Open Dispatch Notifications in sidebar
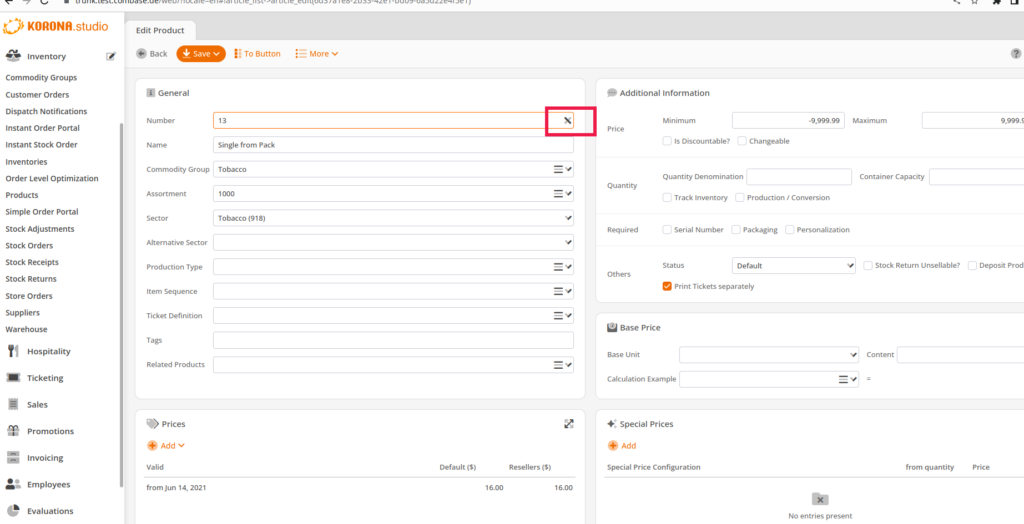Image resolution: width=1024 pixels, height=524 pixels. coord(46,111)
